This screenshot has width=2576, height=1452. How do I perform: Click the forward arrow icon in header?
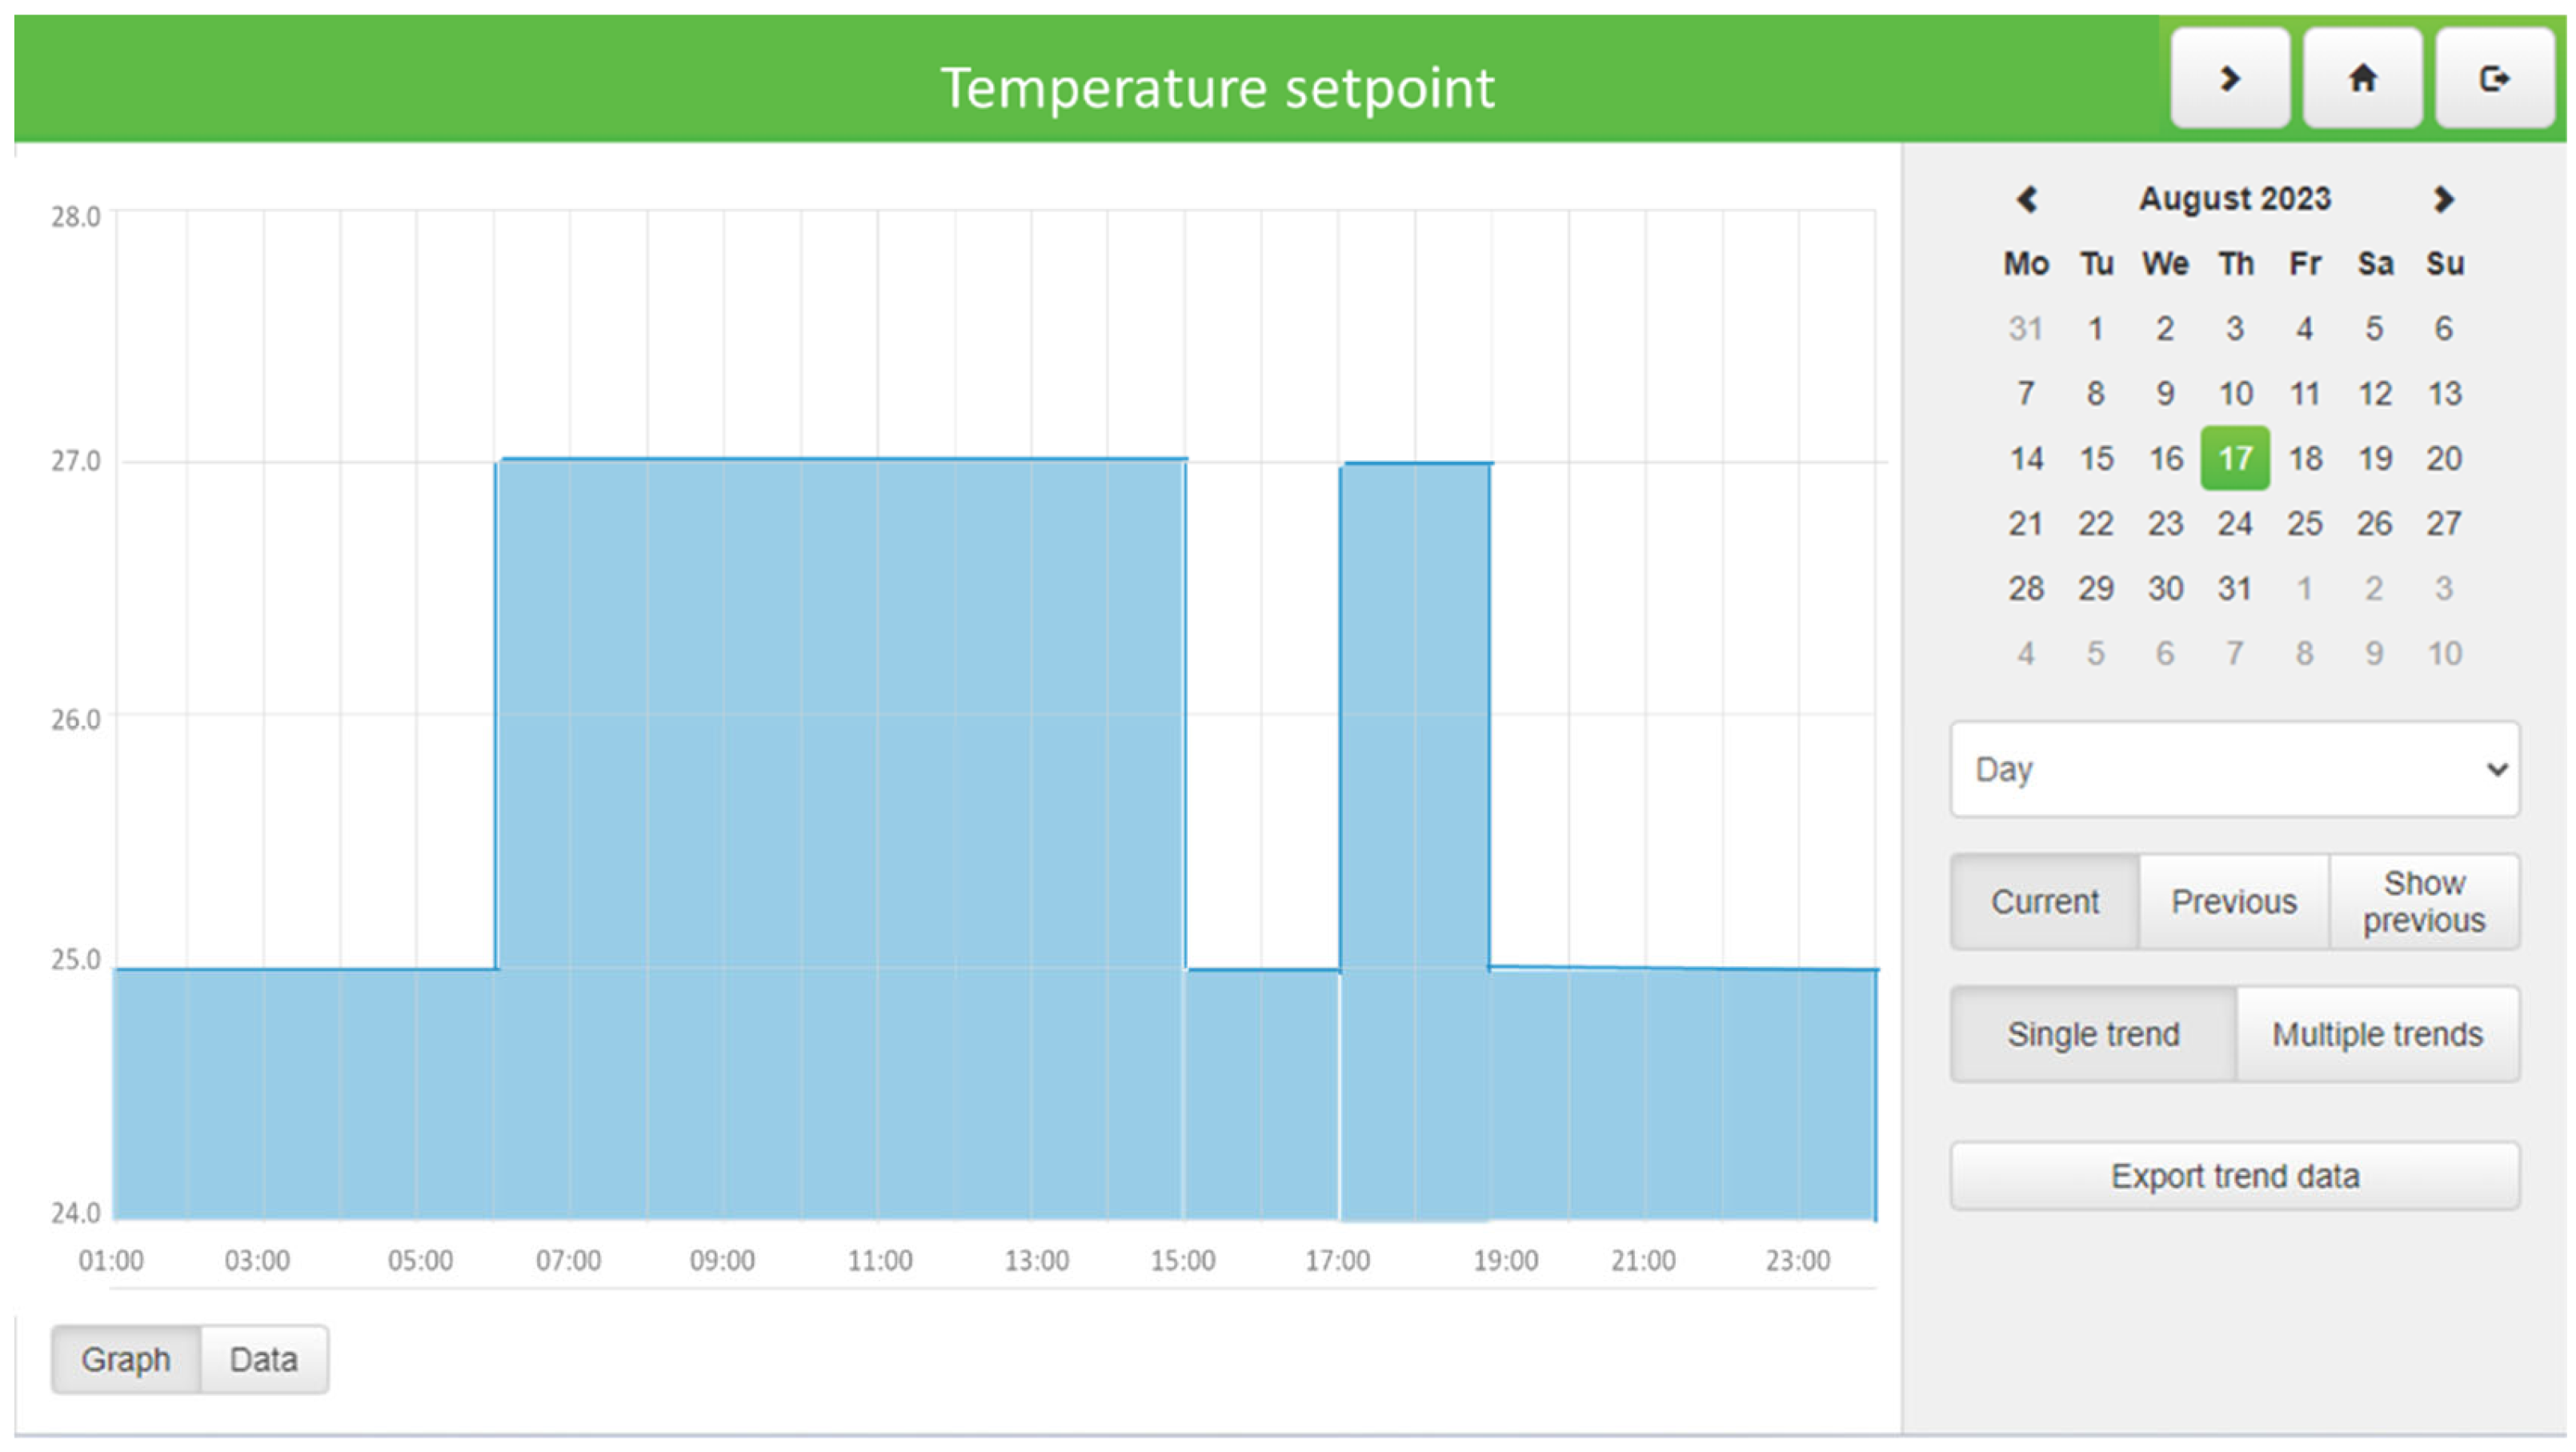point(2229,78)
